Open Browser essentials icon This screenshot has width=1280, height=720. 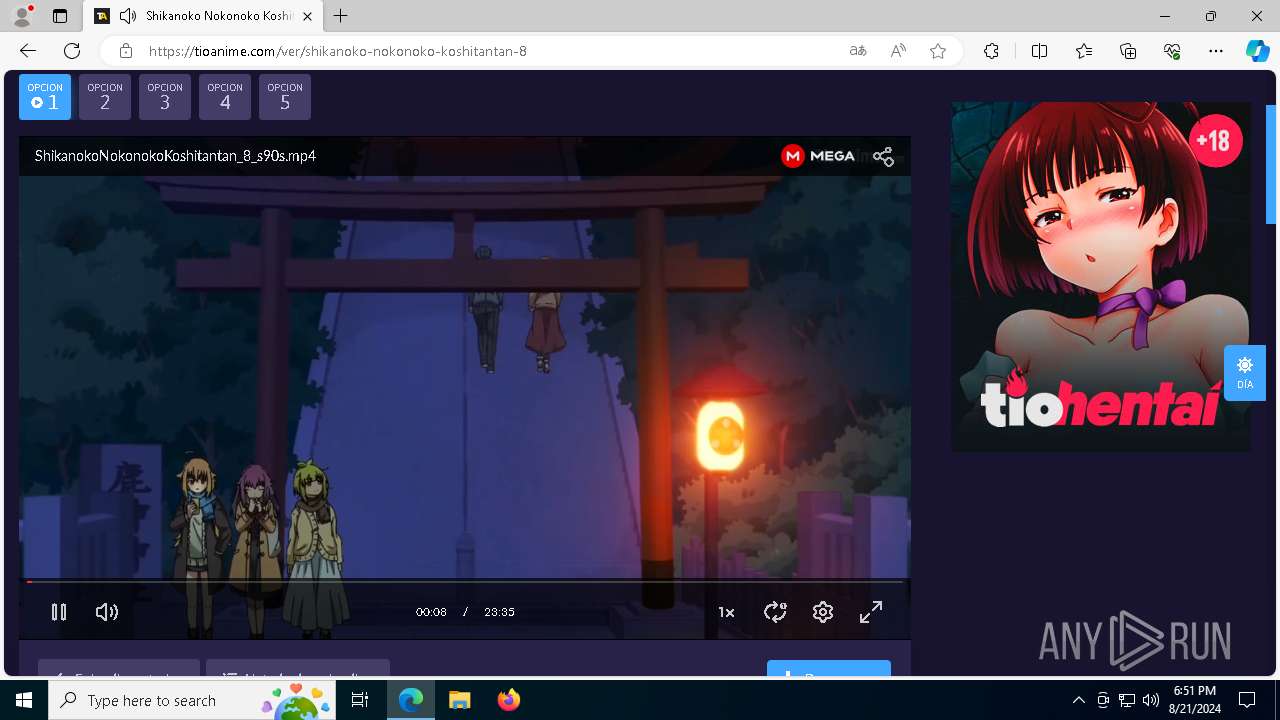click(x=1172, y=51)
